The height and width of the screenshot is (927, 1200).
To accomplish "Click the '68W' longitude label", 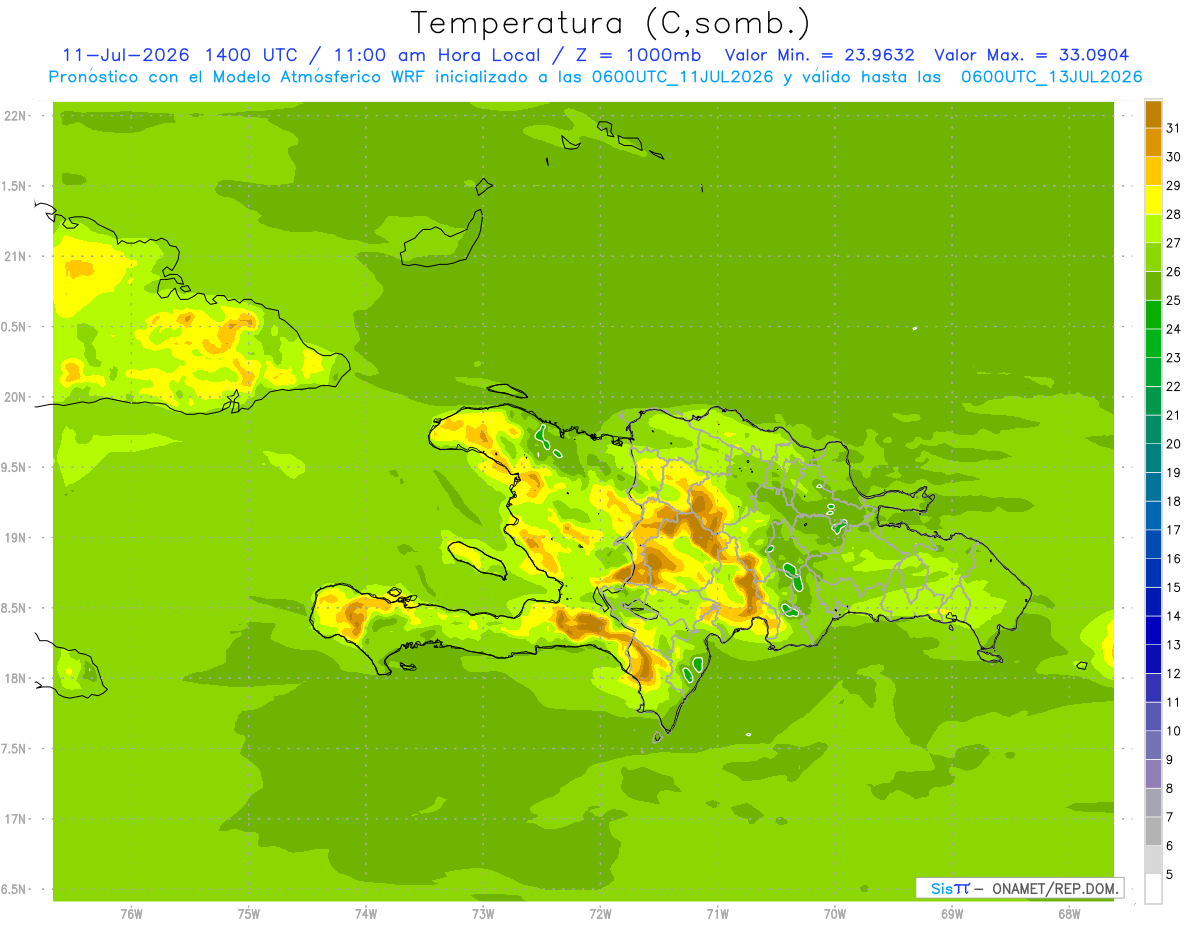I will 1069,914.
